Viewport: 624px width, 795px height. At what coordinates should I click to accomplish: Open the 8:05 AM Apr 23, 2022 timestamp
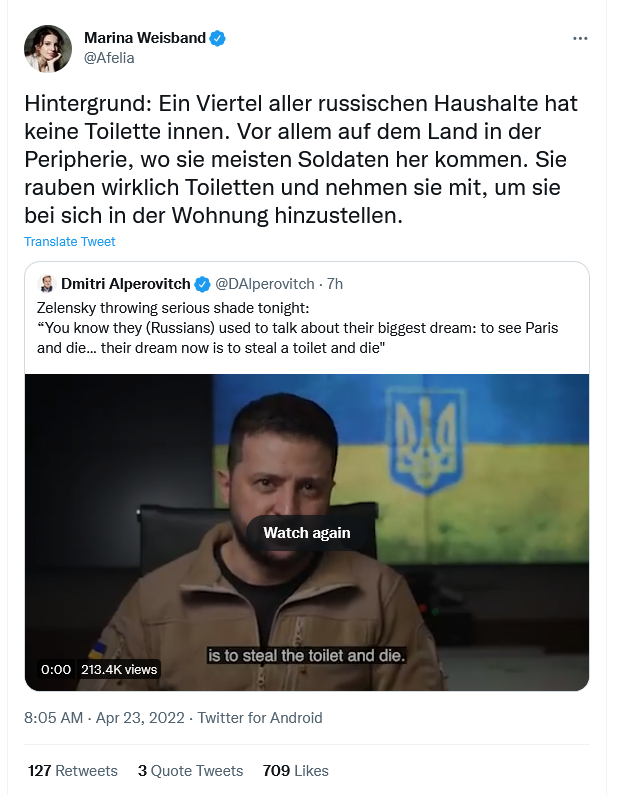coord(104,718)
